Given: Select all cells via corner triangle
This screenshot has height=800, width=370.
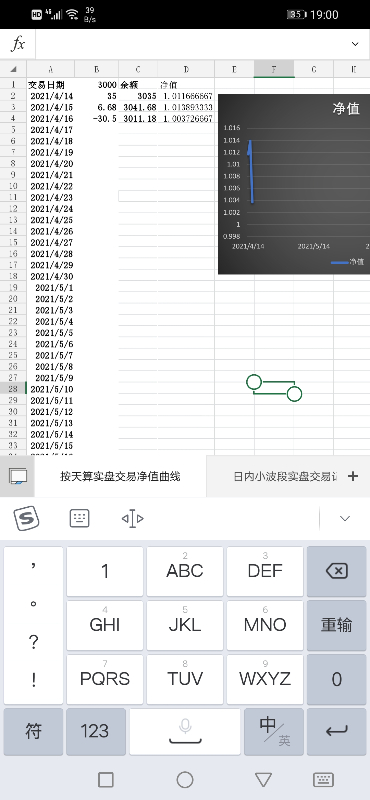Looking at the screenshot, I should [13, 69].
